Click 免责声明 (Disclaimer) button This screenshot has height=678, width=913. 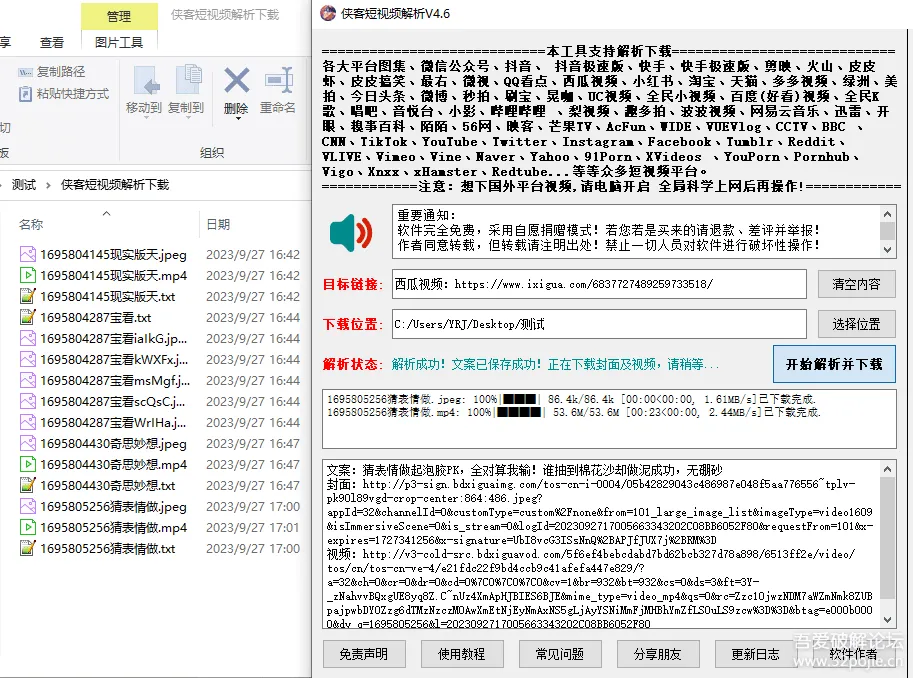[x=364, y=654]
